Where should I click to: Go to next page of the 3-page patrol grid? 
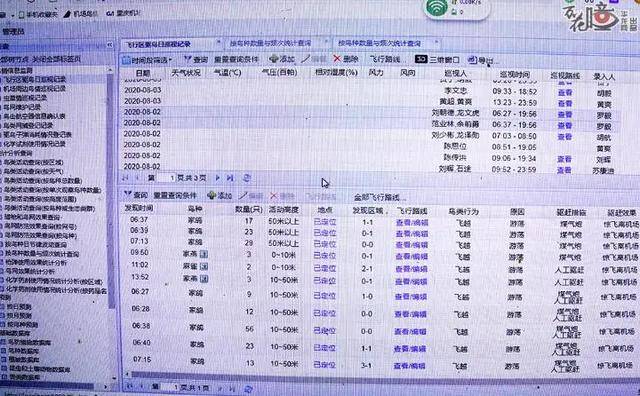(218, 178)
